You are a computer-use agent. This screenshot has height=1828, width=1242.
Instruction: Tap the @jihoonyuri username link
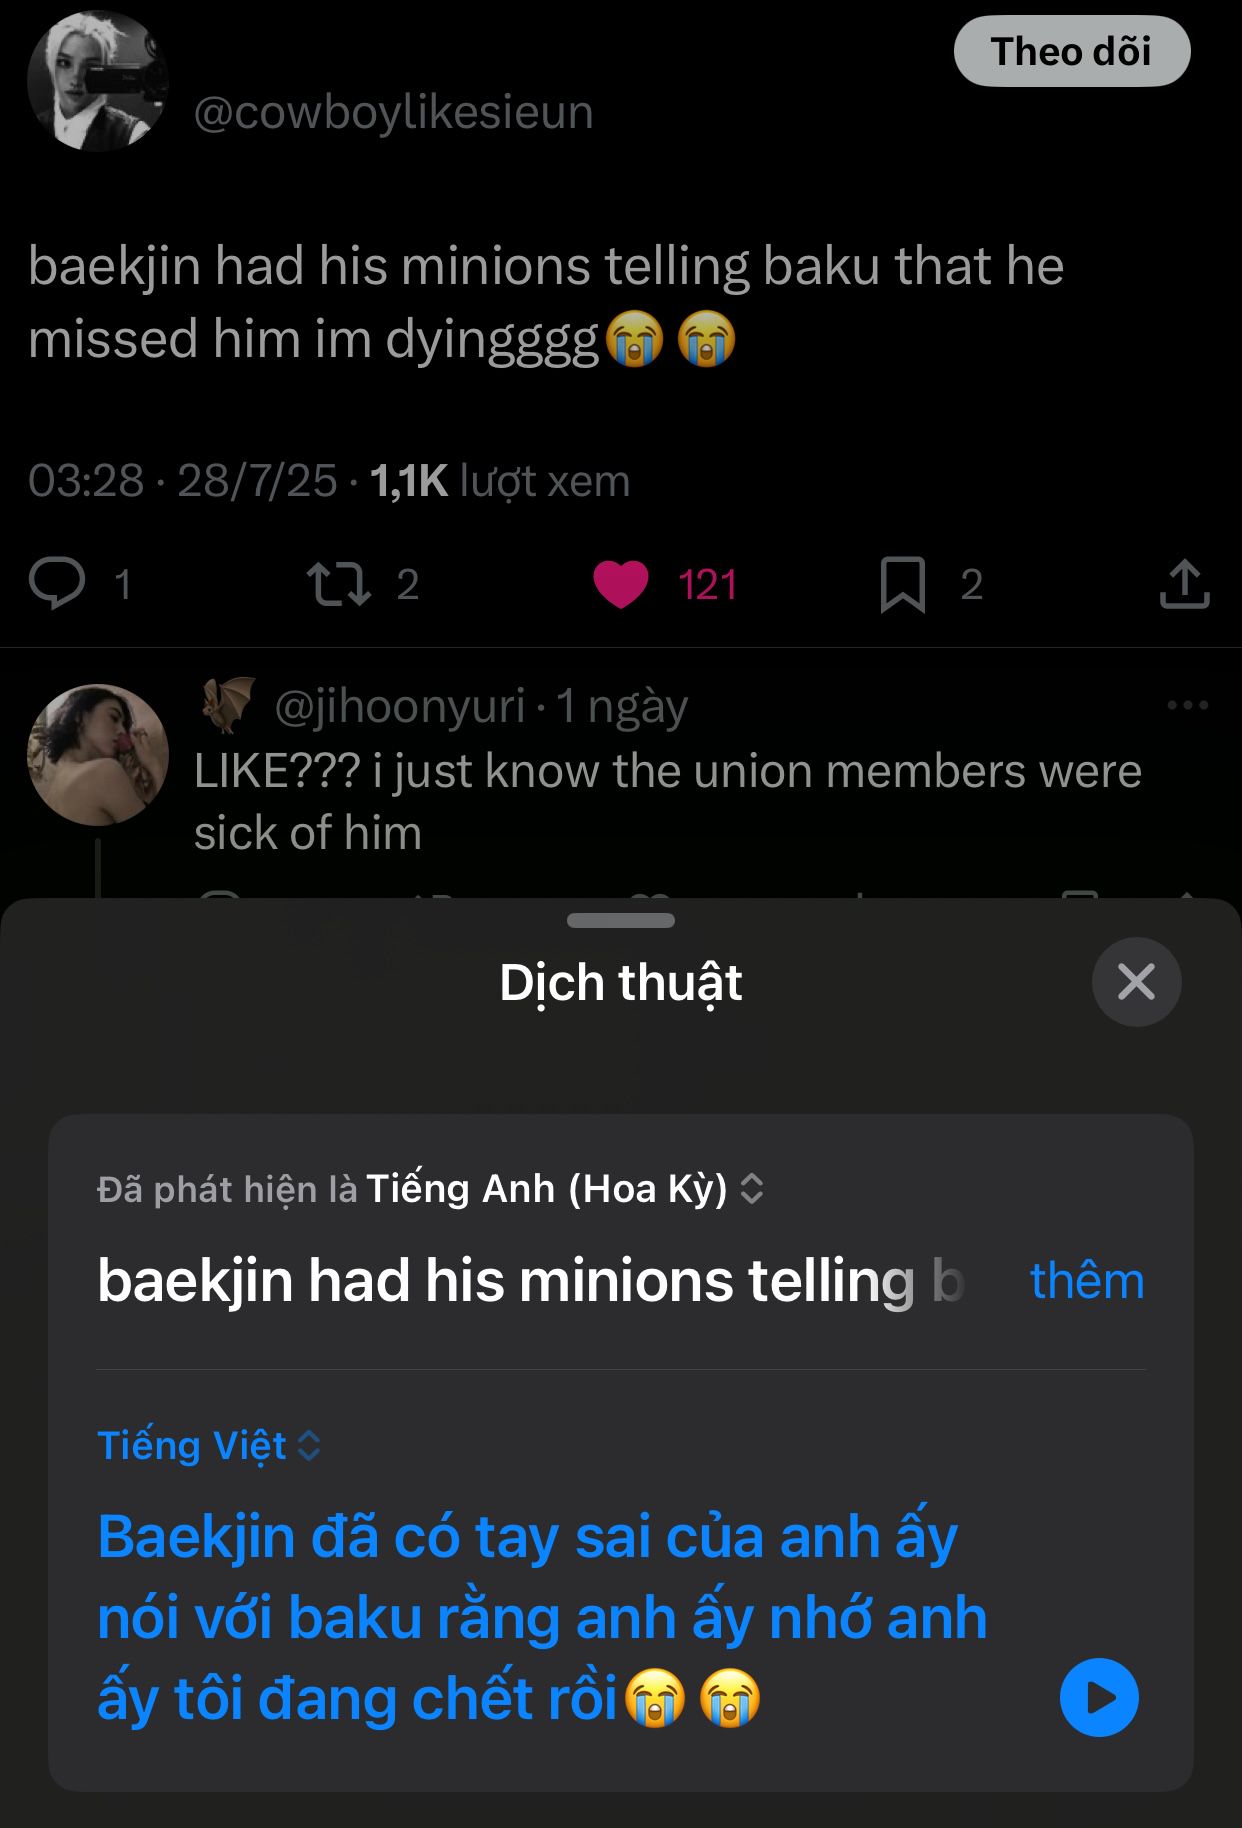[x=399, y=706]
